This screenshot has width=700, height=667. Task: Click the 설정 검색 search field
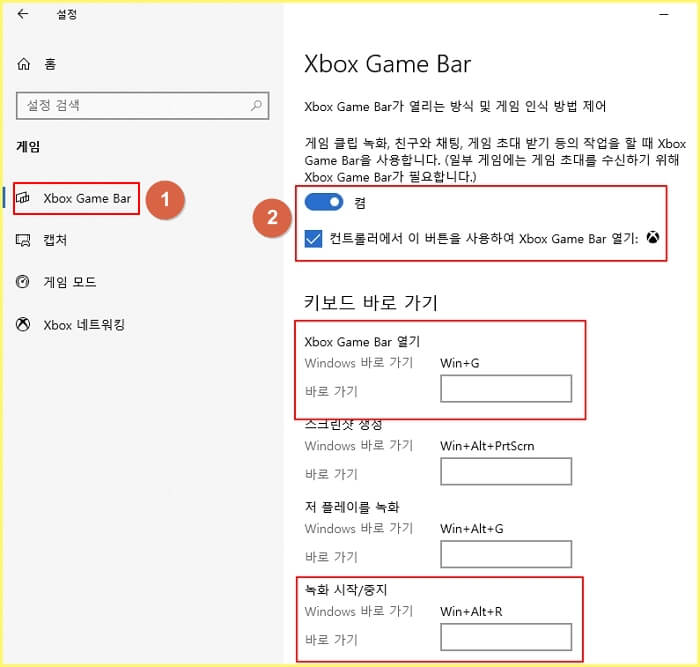(142, 106)
